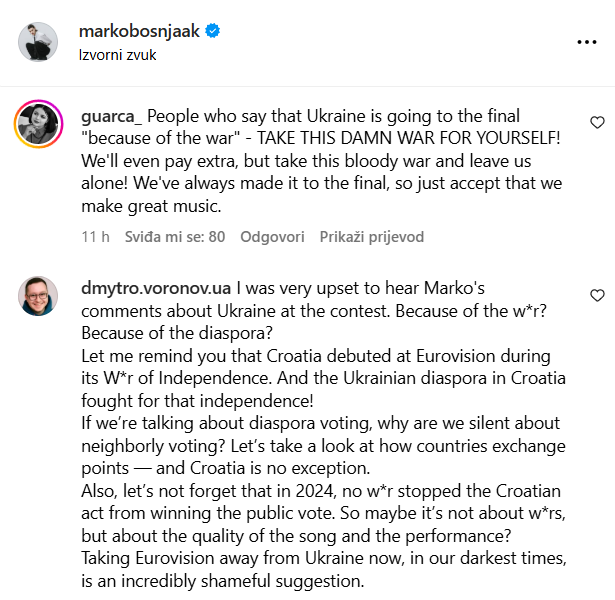Click the 'incredibly shameful suggestion' closing line
615x600 pixels.
coord(223,581)
